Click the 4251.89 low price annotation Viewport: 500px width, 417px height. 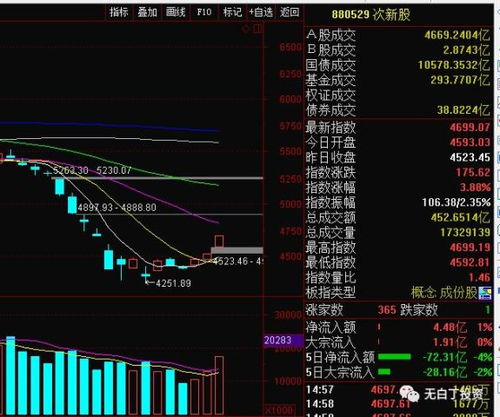click(x=173, y=283)
